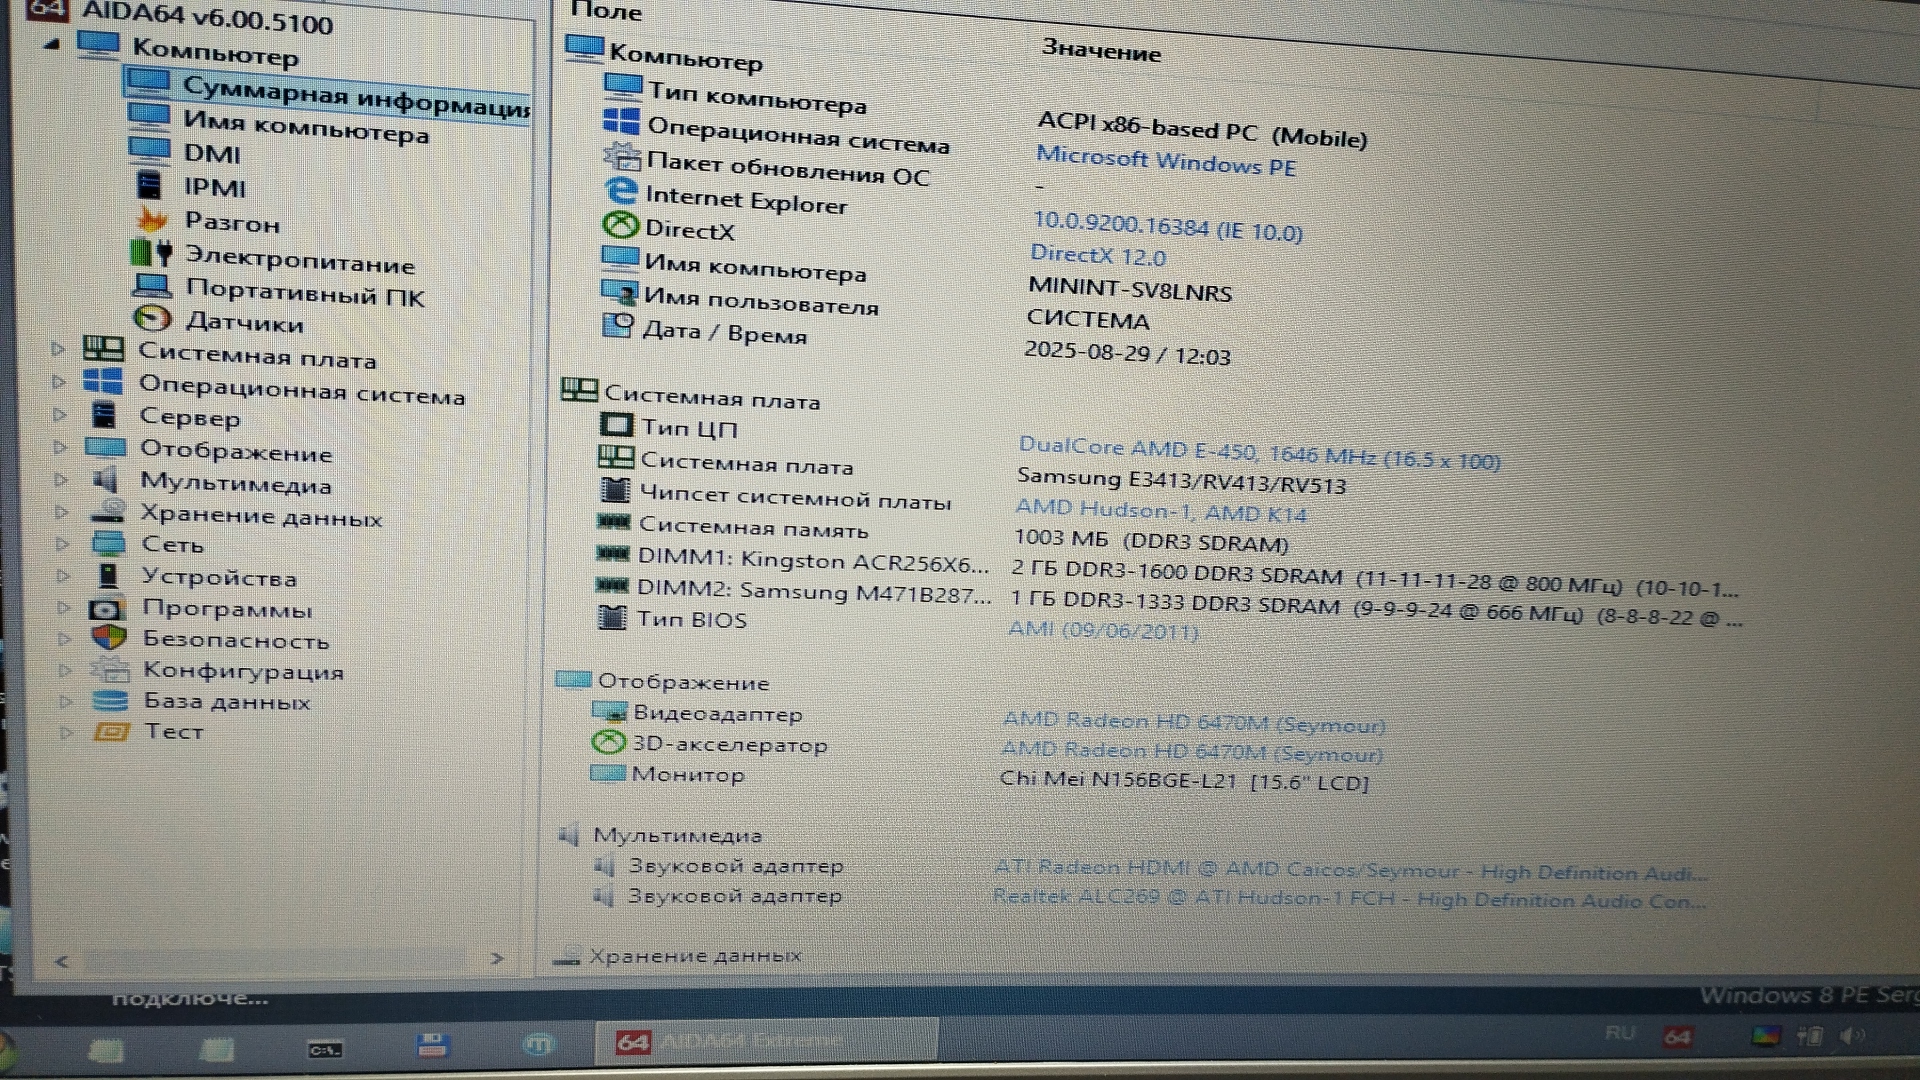Select the Power management (Электропитание) icon
1920x1080 pixels.
point(151,252)
